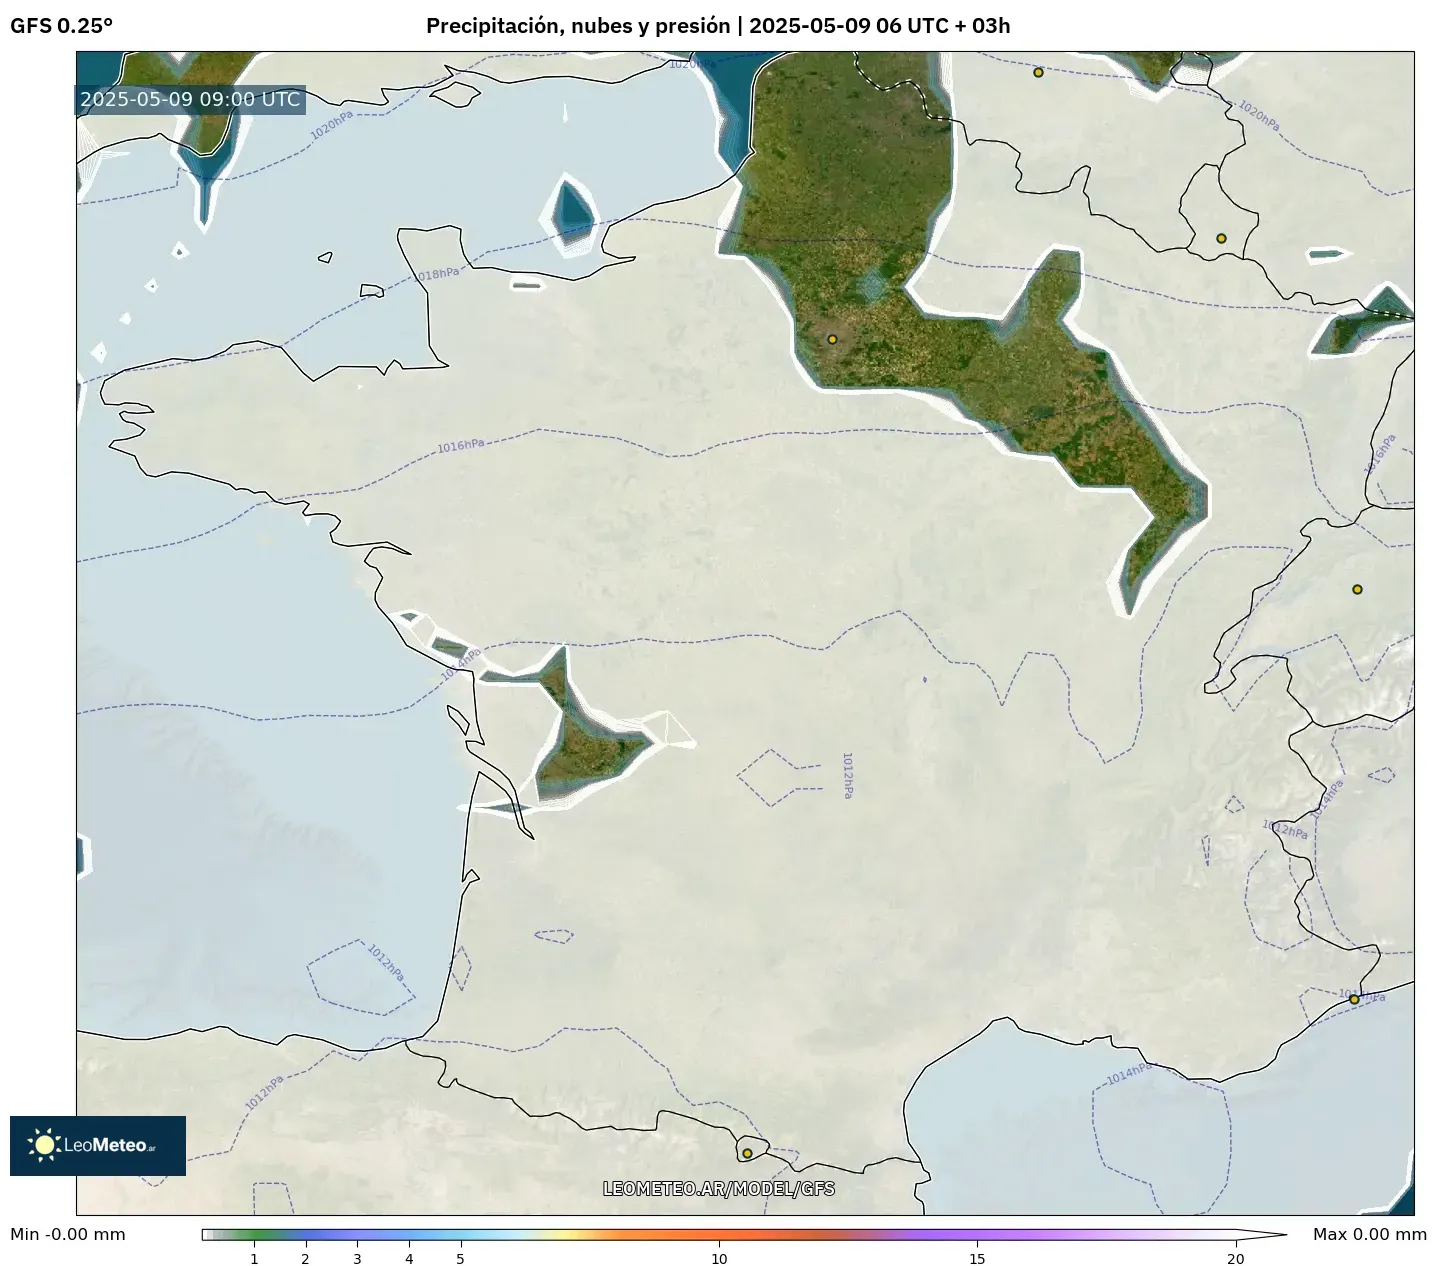Screen dimensions: 1437x1266
Task: Click the pointed arrow tip of the colorbar
Action: click(x=1262, y=1235)
